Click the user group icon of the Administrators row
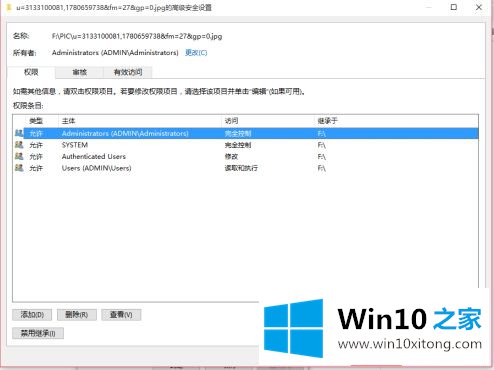The height and width of the screenshot is (370, 494). click(x=19, y=133)
